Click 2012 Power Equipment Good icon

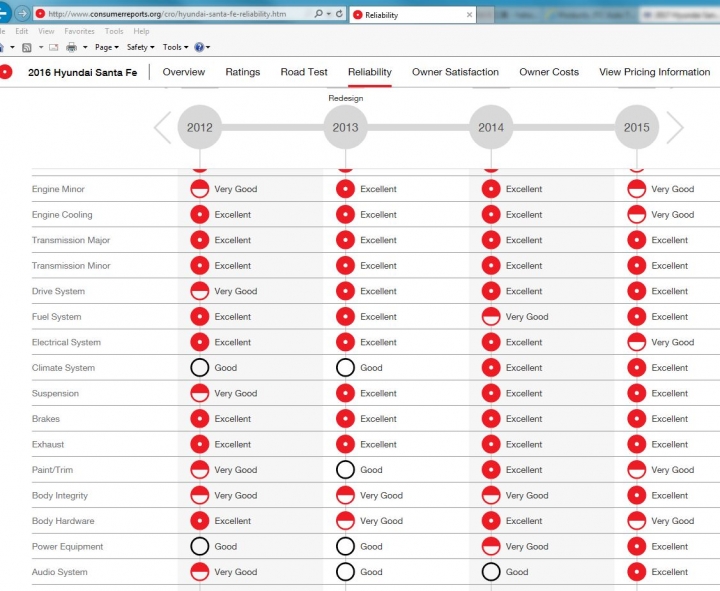click(x=200, y=546)
